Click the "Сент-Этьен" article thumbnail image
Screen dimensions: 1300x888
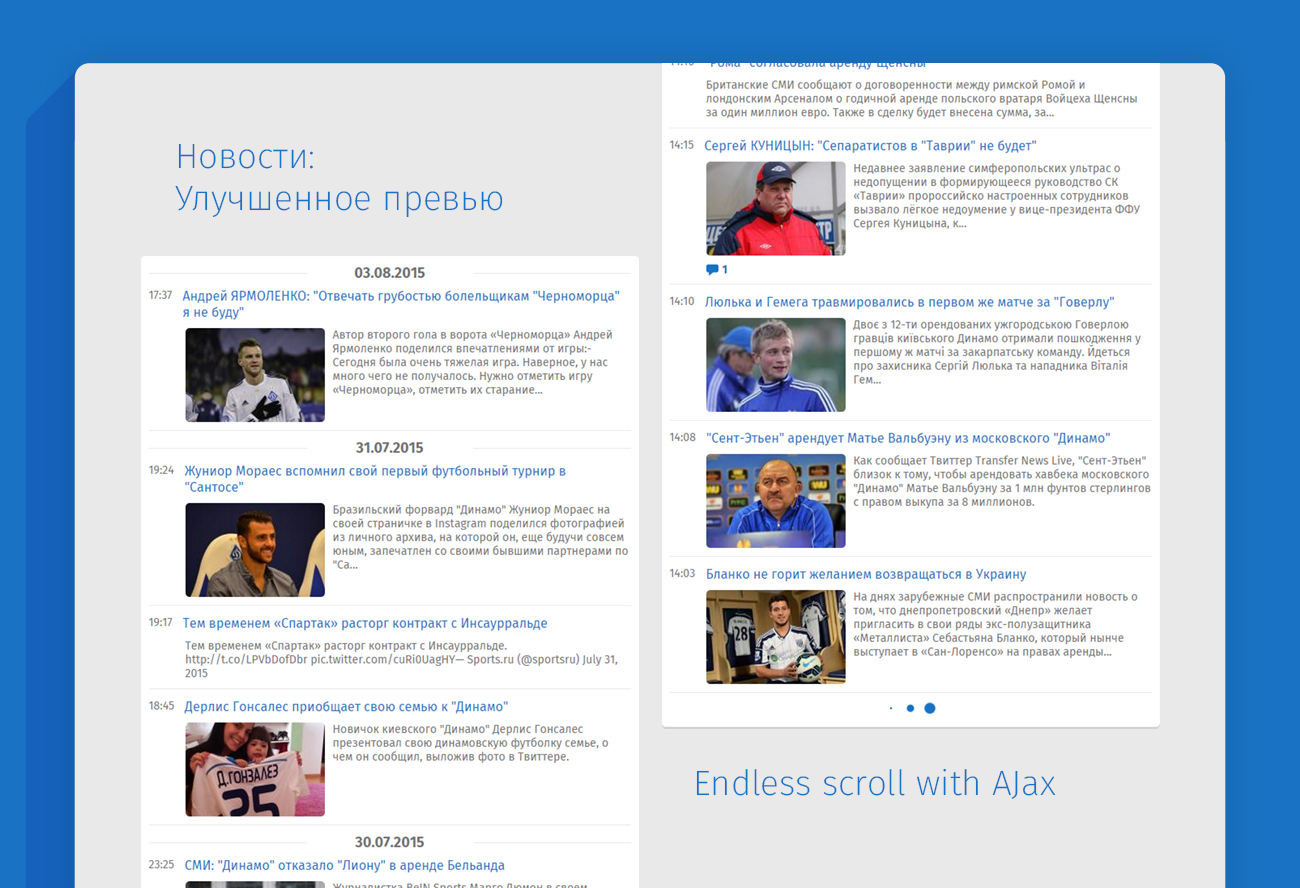[776, 501]
